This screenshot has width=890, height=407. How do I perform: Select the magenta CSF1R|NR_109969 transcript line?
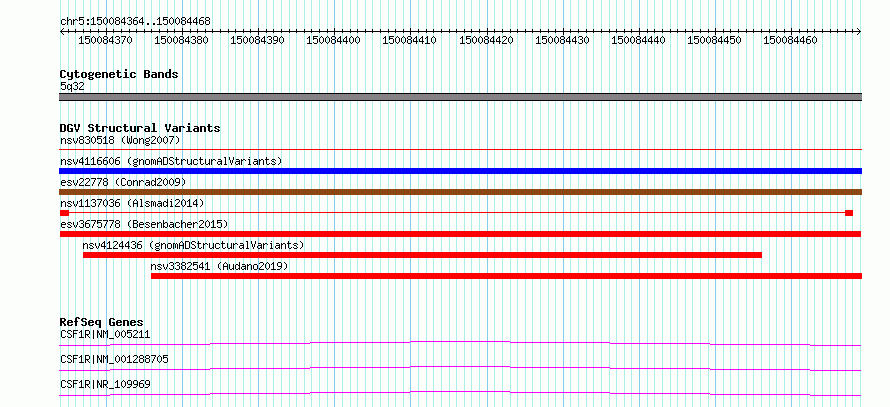460,393
